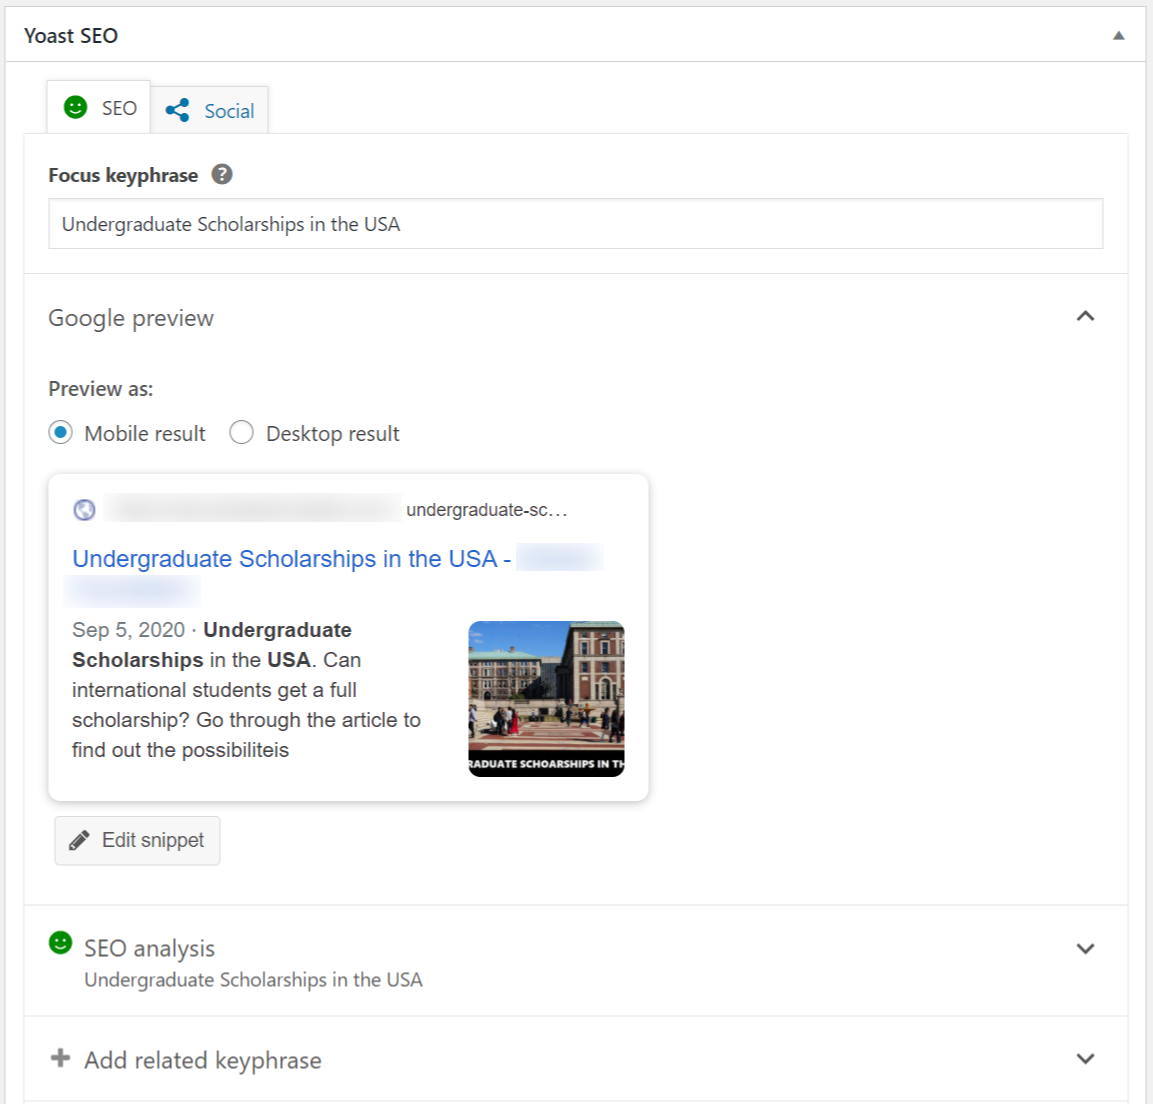The width and height of the screenshot is (1153, 1104).
Task: Click the SEO analysis heading
Action: click(x=149, y=948)
